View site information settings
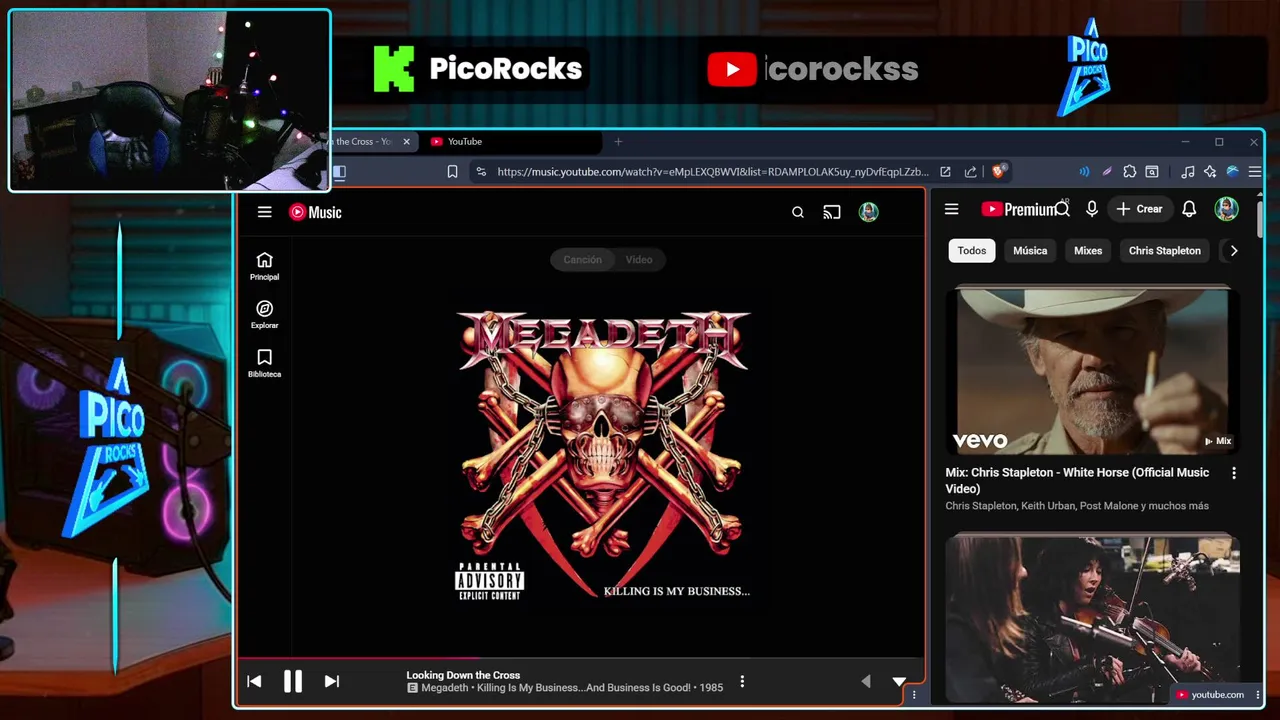1280x720 pixels. pos(481,172)
